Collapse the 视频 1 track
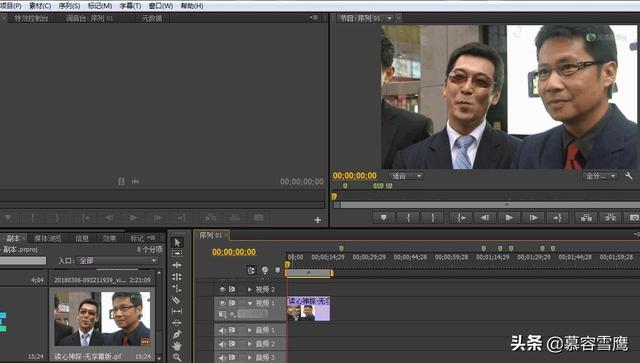This screenshot has width=640, height=363. coord(250,303)
